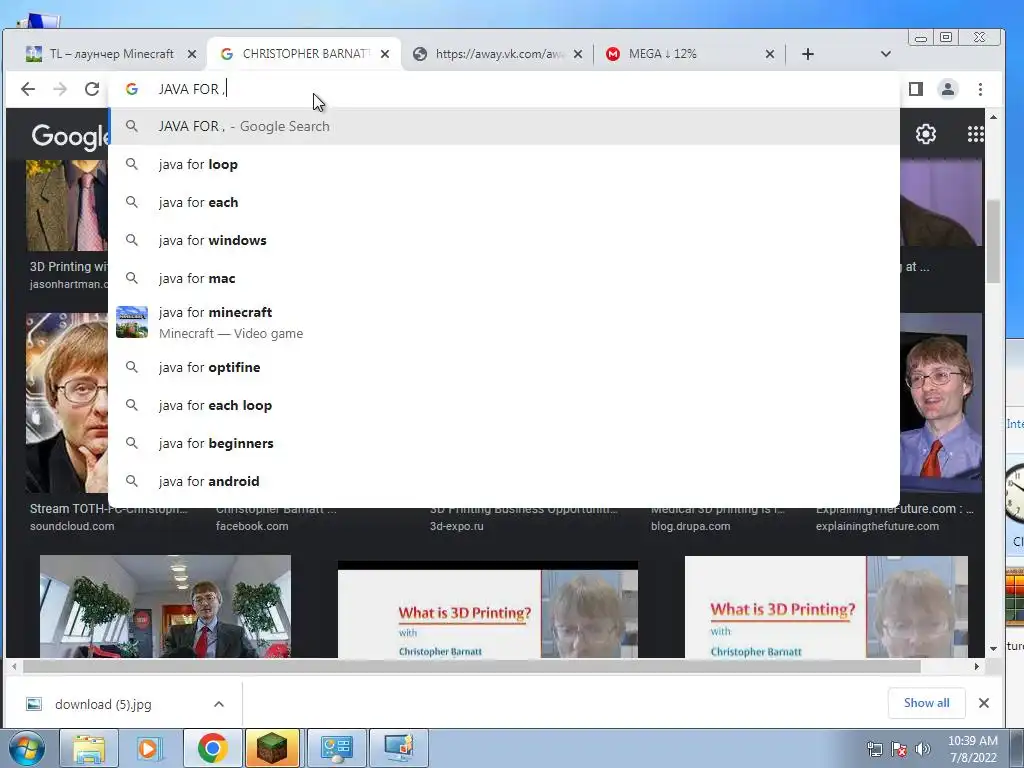
Task: Close the CHRISTOPHER BARNATT tab
Action: click(x=385, y=54)
